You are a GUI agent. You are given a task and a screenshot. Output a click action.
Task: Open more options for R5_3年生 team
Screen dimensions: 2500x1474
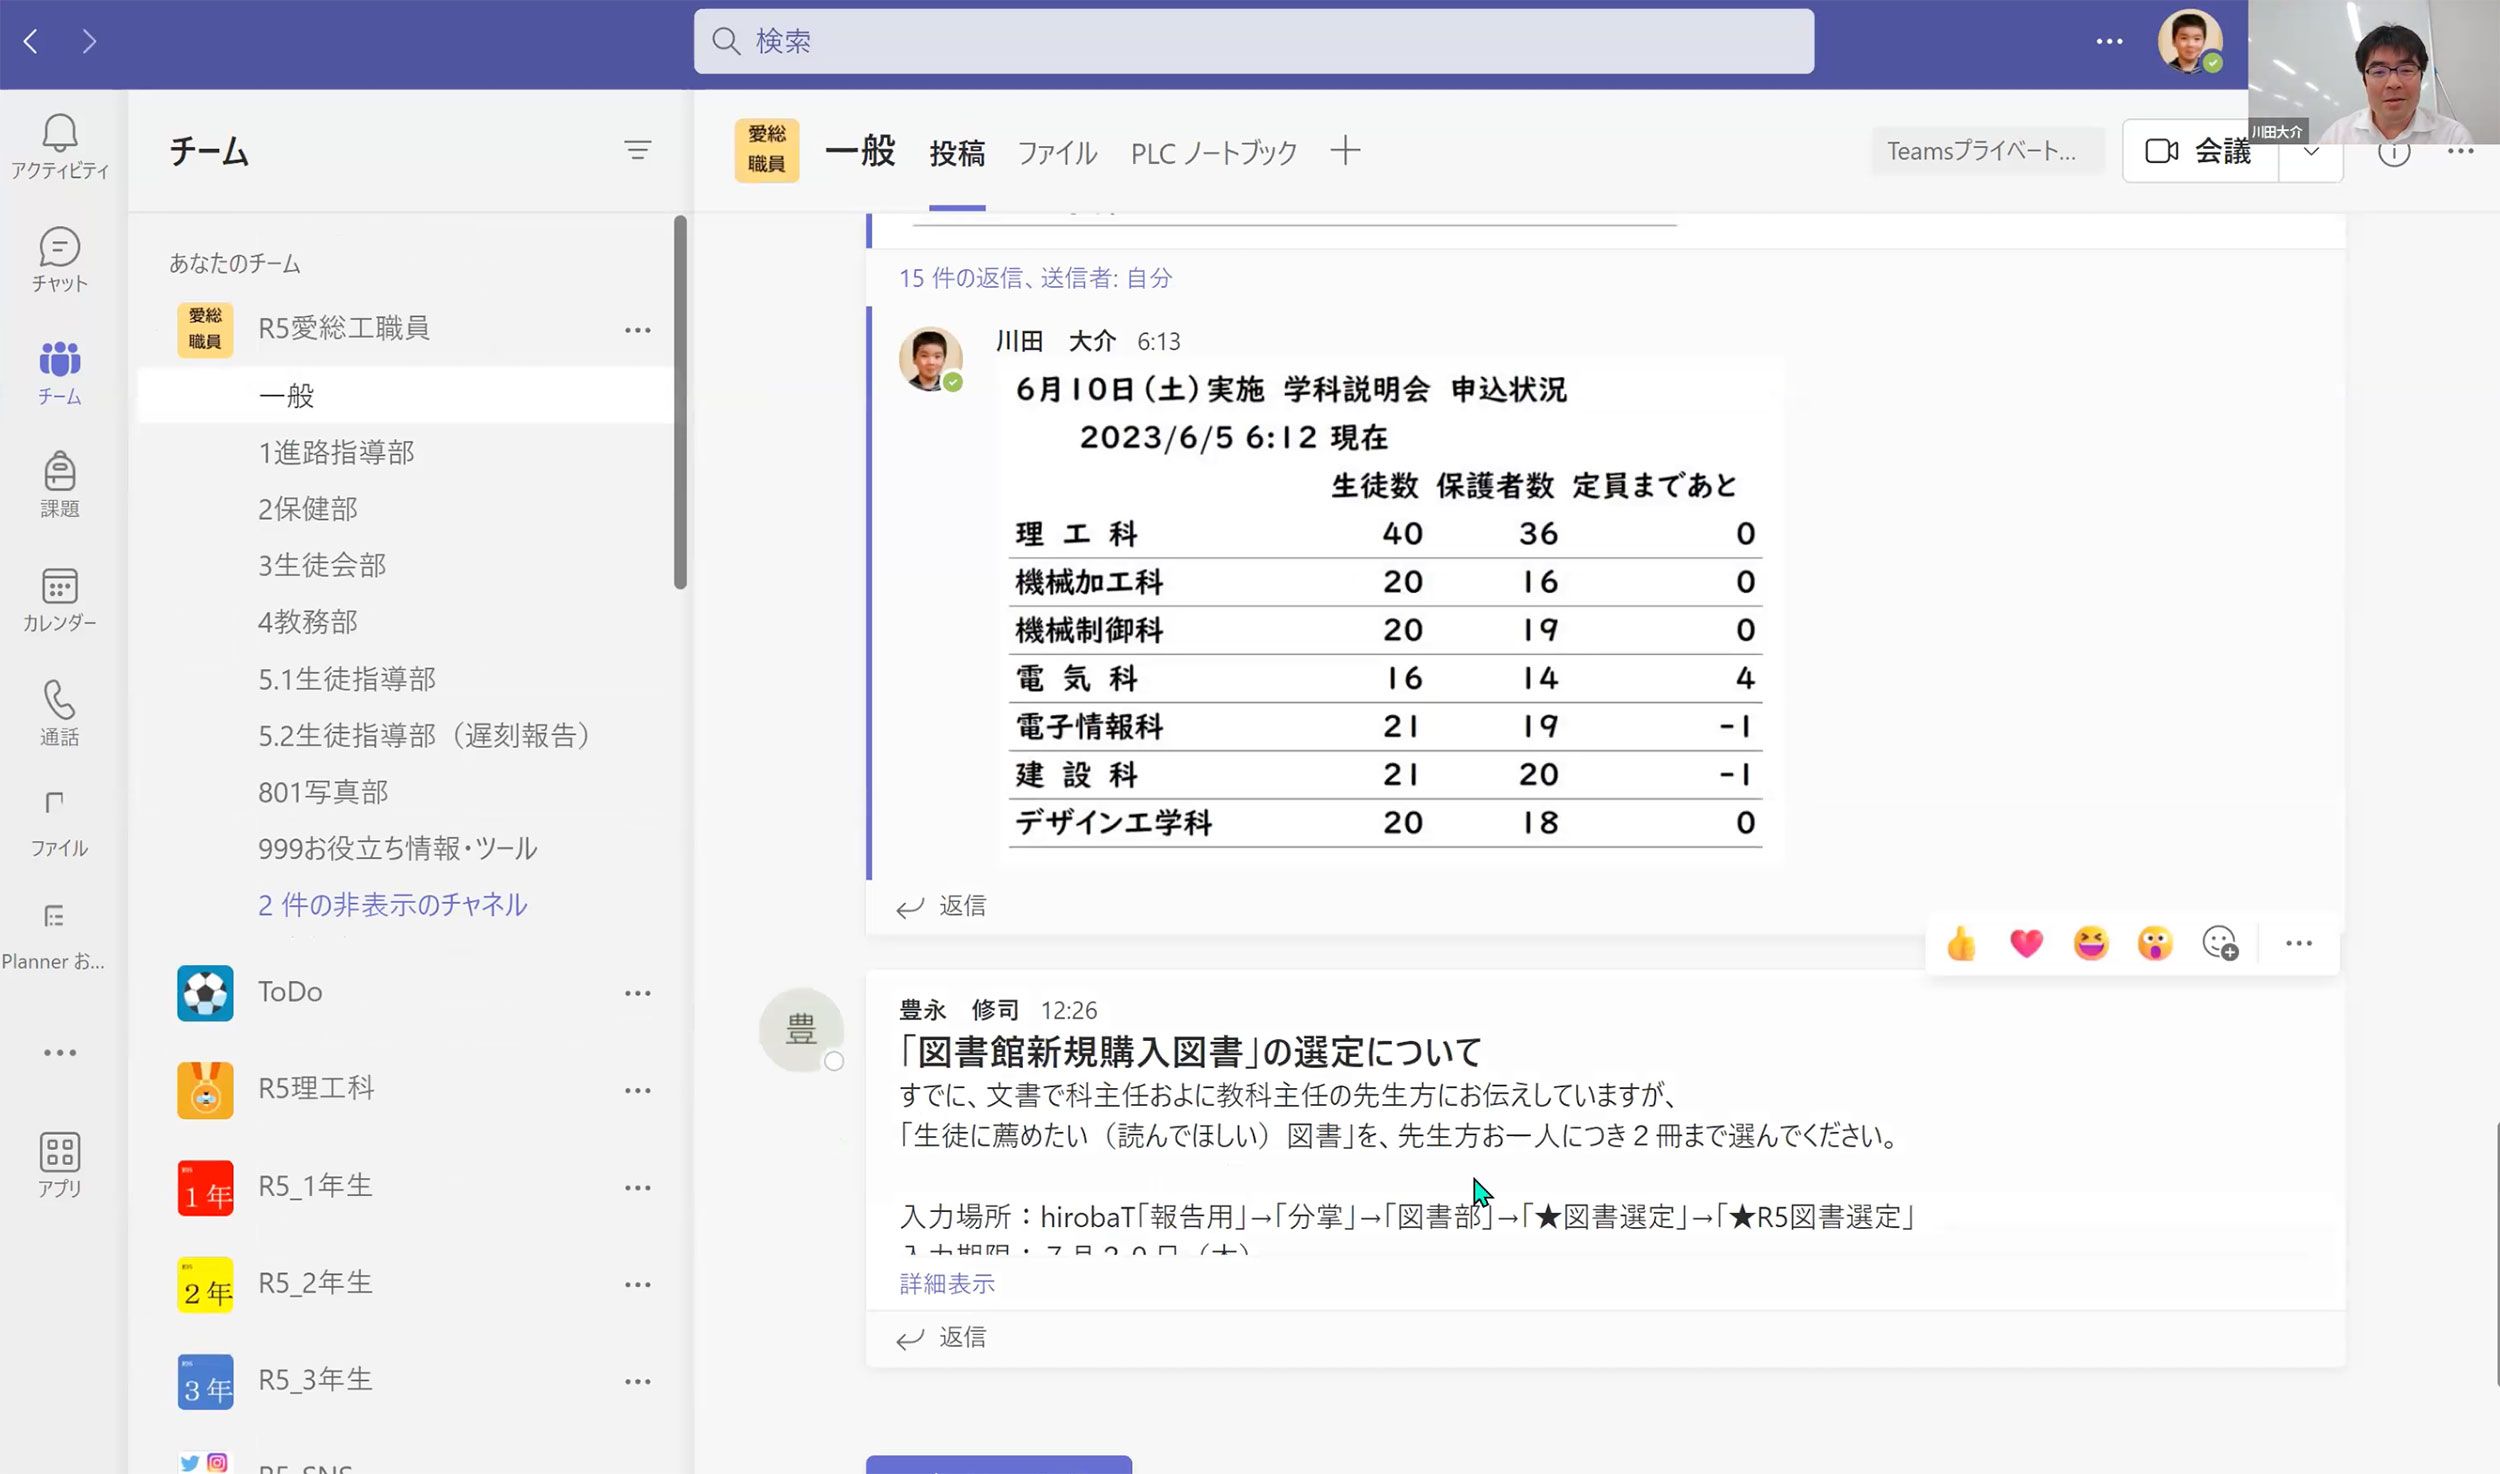point(637,1381)
